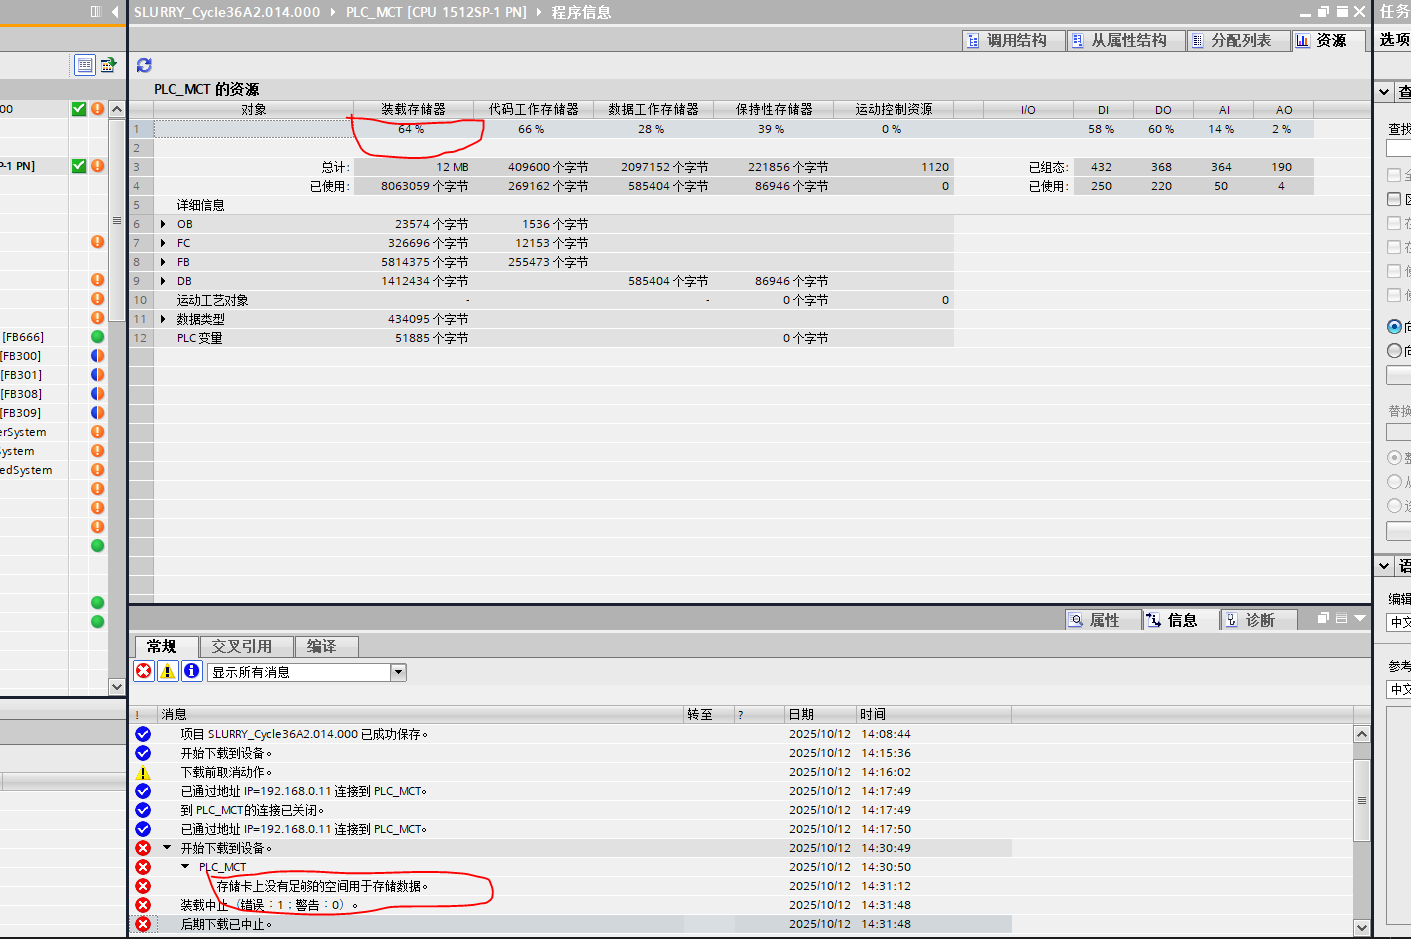Click the info icon on the 已成功保存 row
Viewport: 1411px width, 939px height.
[x=143, y=734]
